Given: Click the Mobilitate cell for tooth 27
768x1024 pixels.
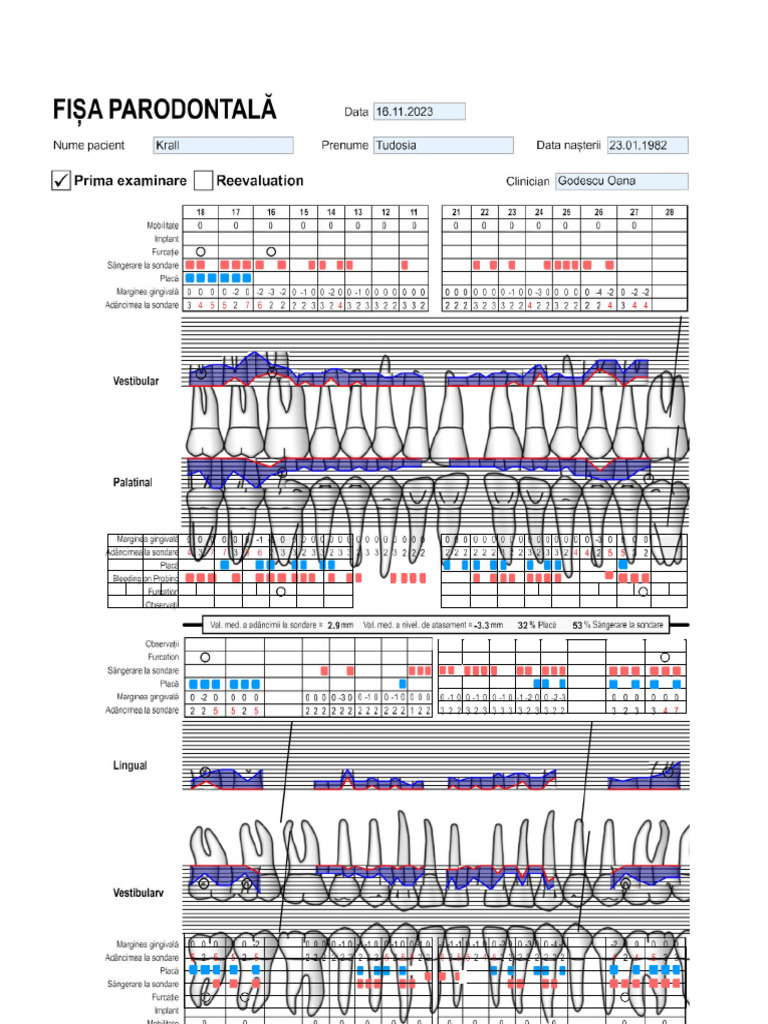Looking at the screenshot, I should (x=634, y=225).
